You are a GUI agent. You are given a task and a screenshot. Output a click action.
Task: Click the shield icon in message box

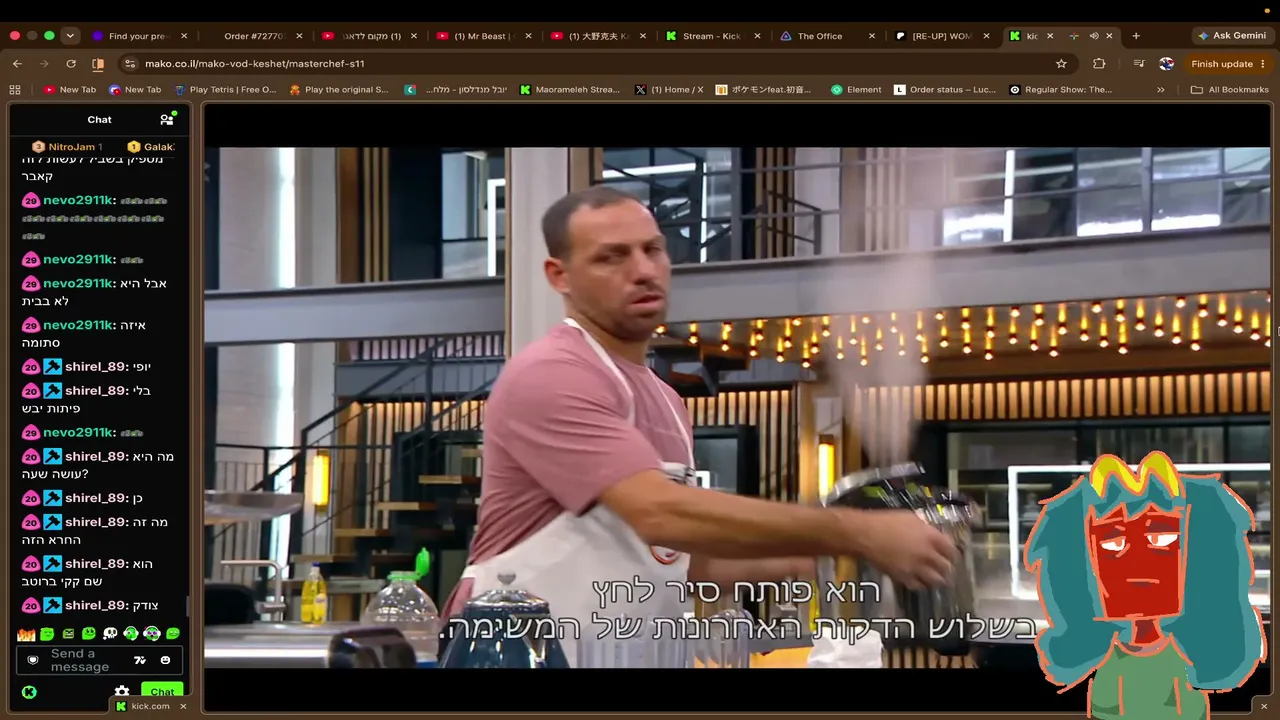pyautogui.click(x=33, y=660)
